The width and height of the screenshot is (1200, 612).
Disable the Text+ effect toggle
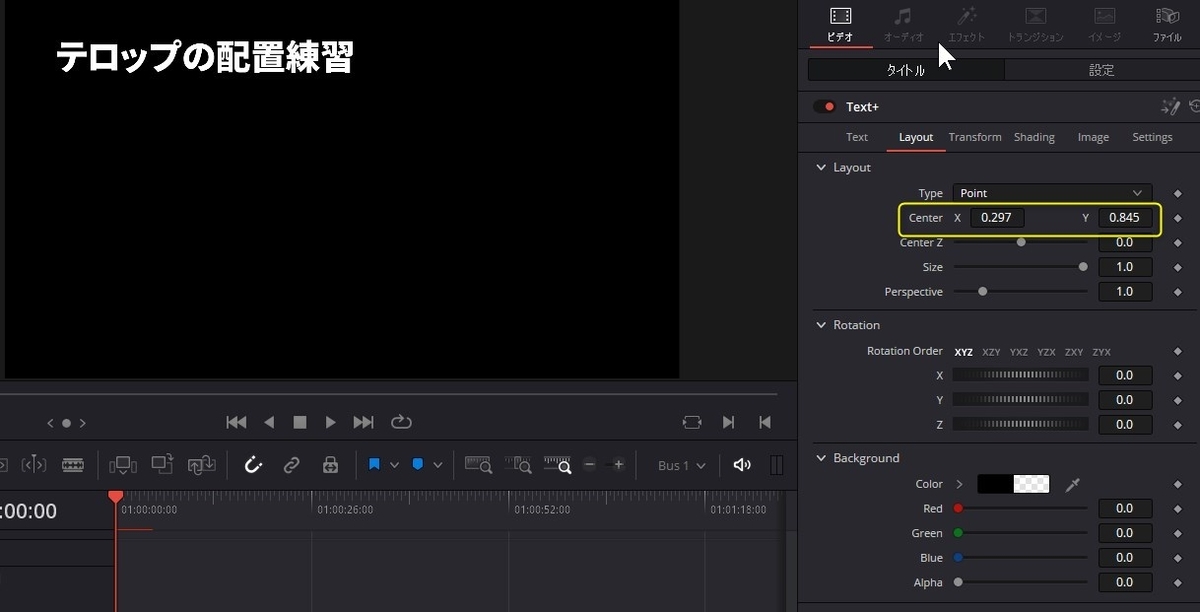pyautogui.click(x=825, y=107)
